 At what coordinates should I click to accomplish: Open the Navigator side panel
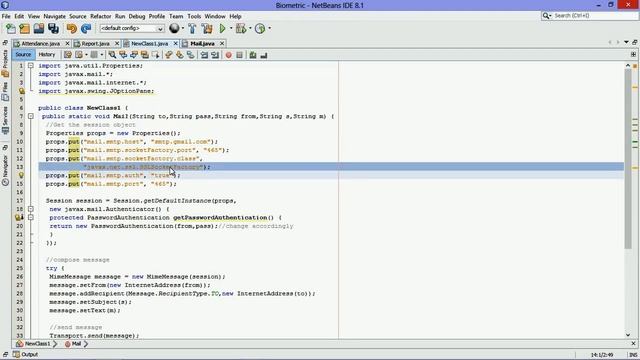pyautogui.click(x=5, y=171)
